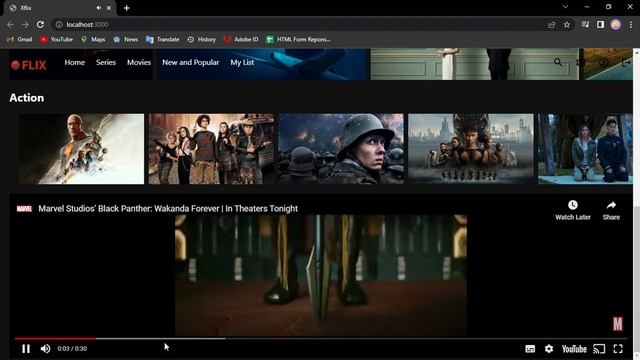Select the soldier in helmet movie thumbnail
This screenshot has width=640, height=360.
(341, 149)
